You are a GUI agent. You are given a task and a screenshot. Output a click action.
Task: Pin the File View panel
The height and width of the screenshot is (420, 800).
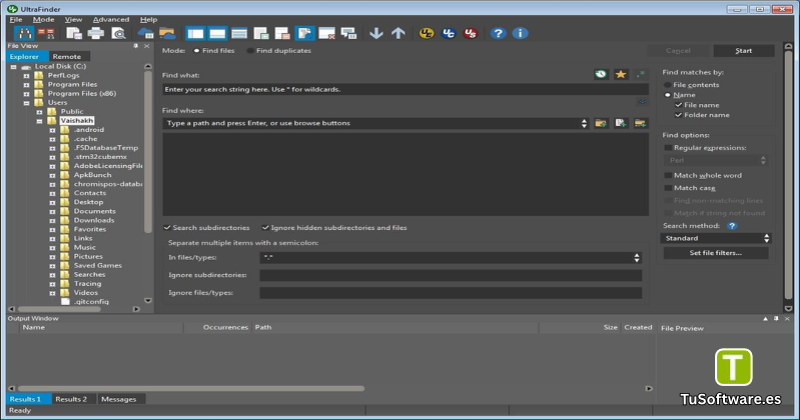pos(136,46)
